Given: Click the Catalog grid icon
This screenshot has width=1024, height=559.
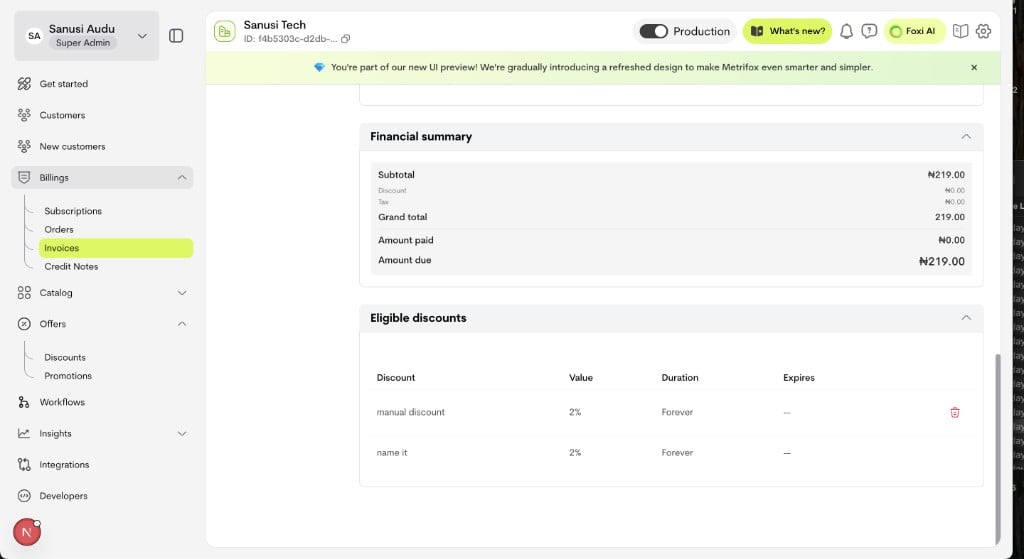Looking at the screenshot, I should [x=24, y=293].
